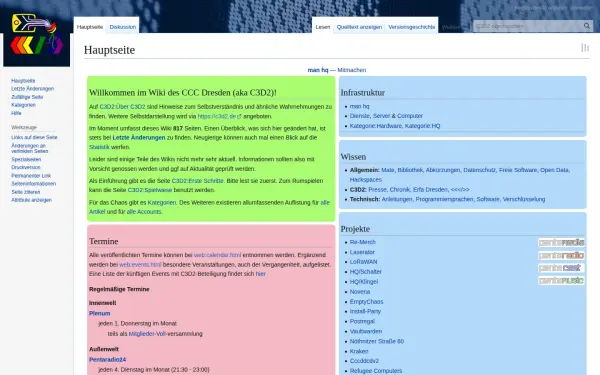Open the EmptyChaos project link
The height and width of the screenshot is (375, 600).
pos(366,302)
